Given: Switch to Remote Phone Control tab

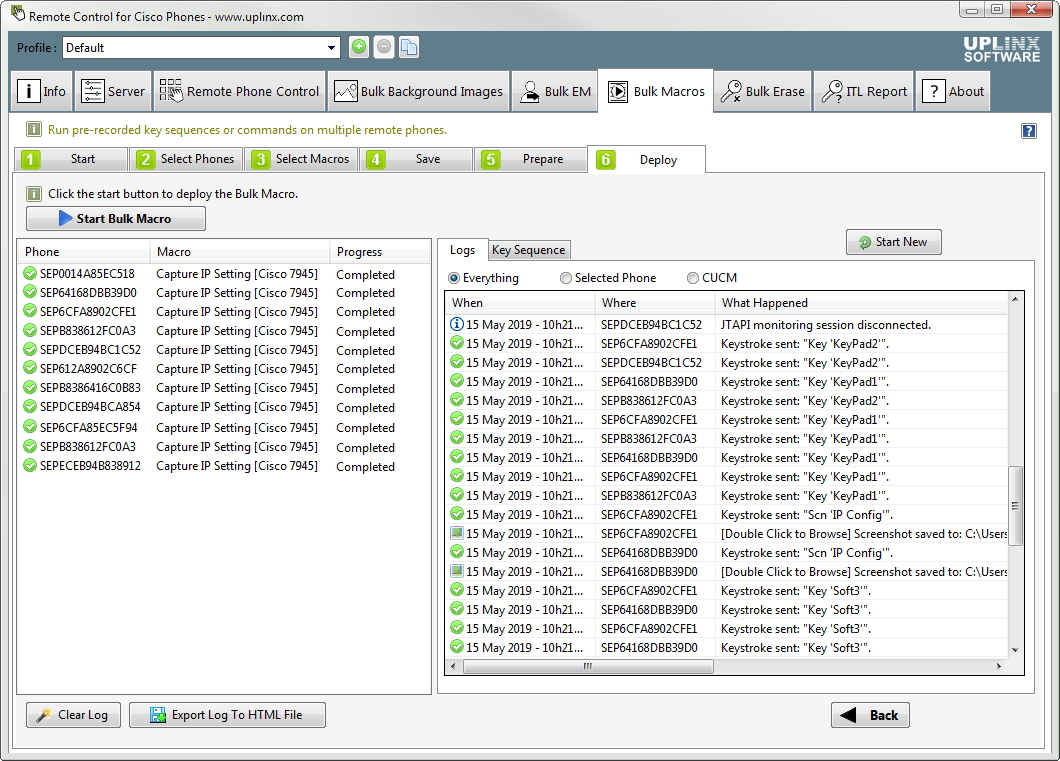Looking at the screenshot, I should (x=239, y=91).
